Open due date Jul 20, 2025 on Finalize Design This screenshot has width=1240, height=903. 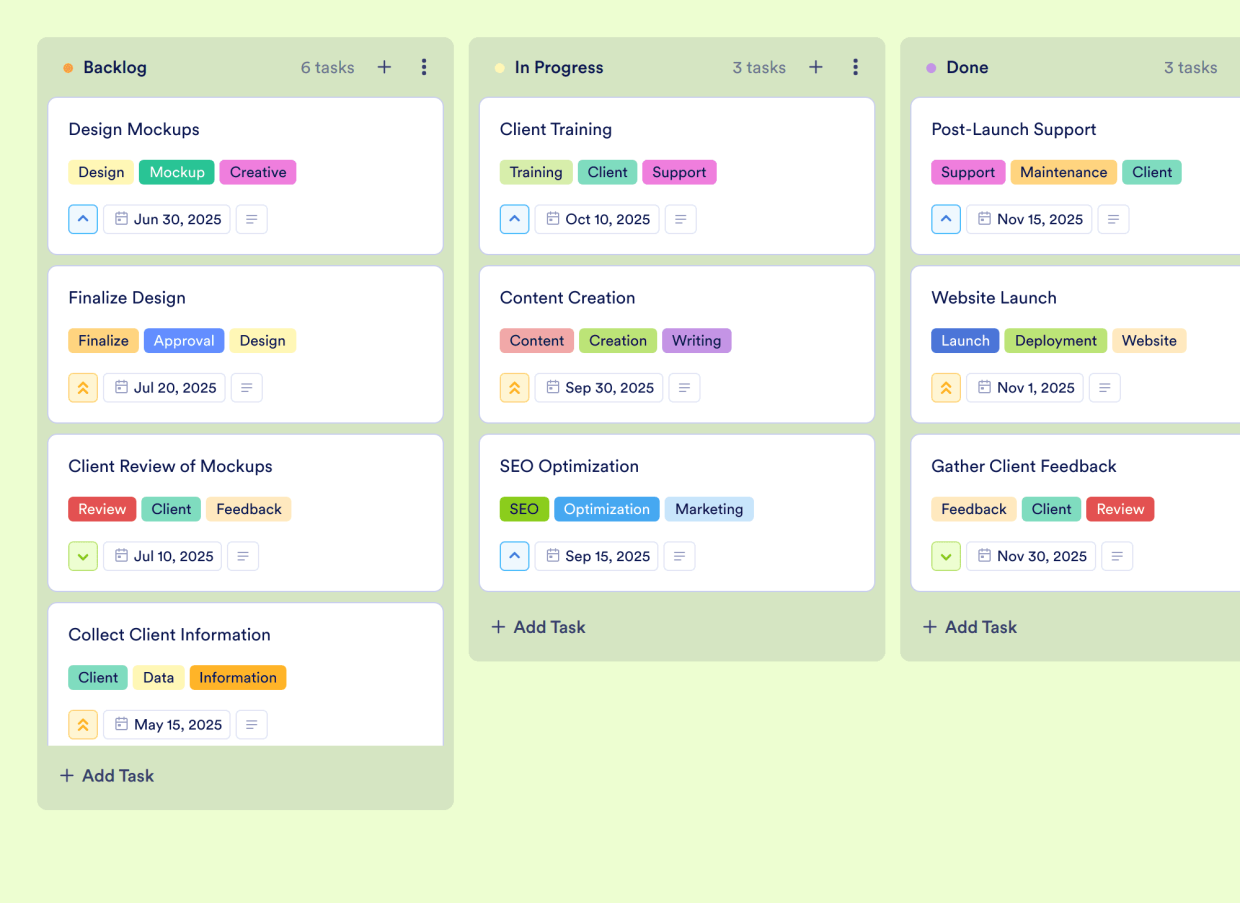pos(164,387)
